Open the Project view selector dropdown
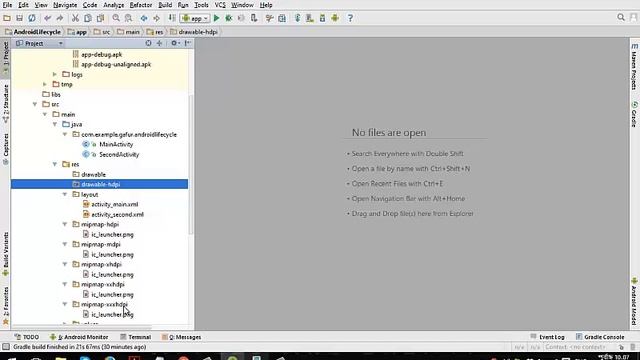Viewport: 640px width, 360px height. pos(39,43)
